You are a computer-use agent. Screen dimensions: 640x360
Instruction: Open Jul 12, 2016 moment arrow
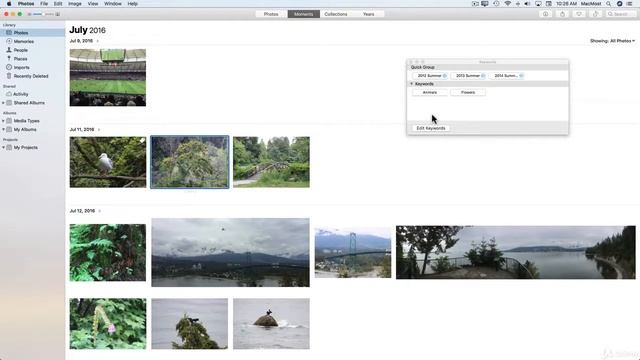[x=100, y=211]
